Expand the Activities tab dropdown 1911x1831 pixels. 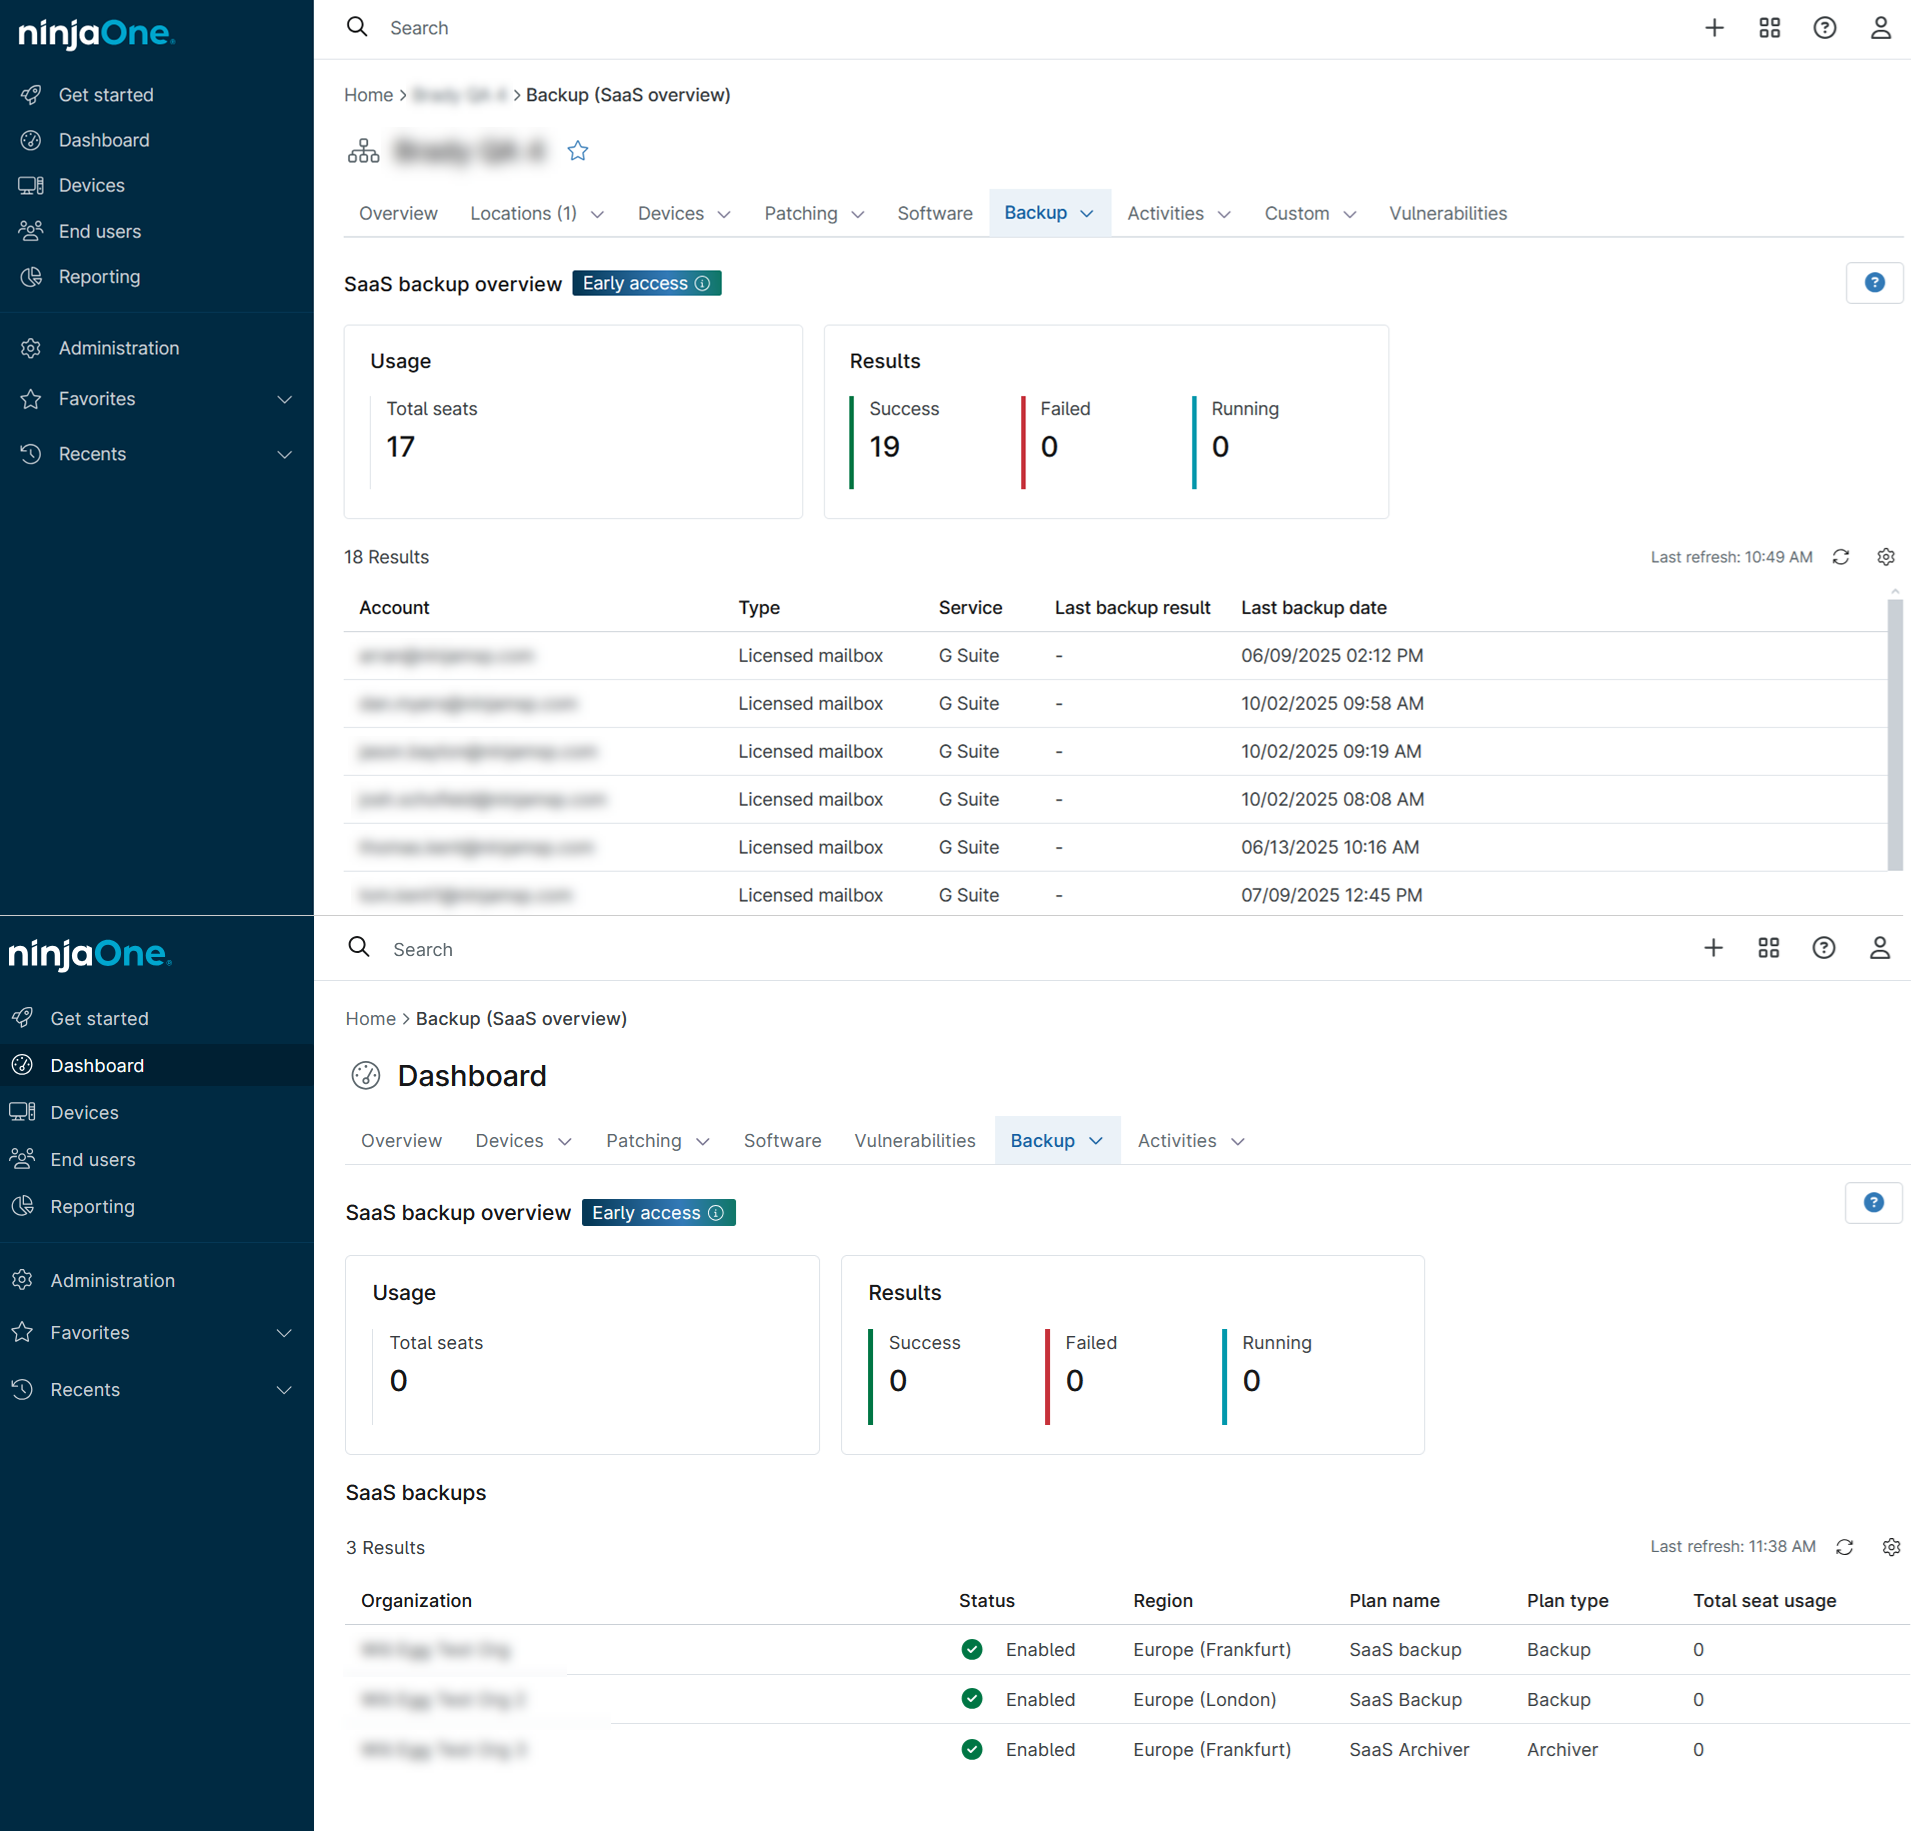pyautogui.click(x=1227, y=214)
